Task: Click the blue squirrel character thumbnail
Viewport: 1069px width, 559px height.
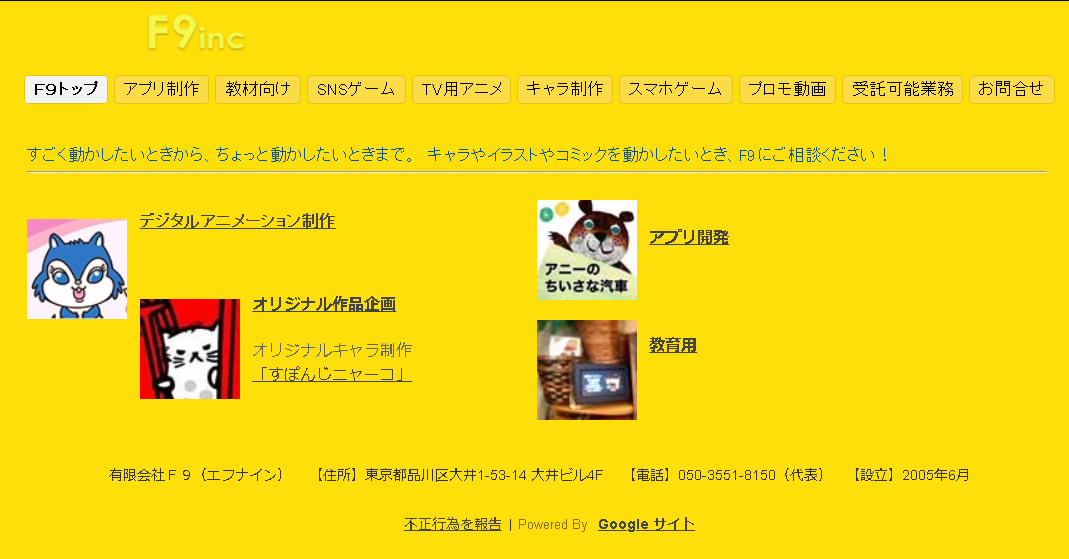Action: [77, 269]
